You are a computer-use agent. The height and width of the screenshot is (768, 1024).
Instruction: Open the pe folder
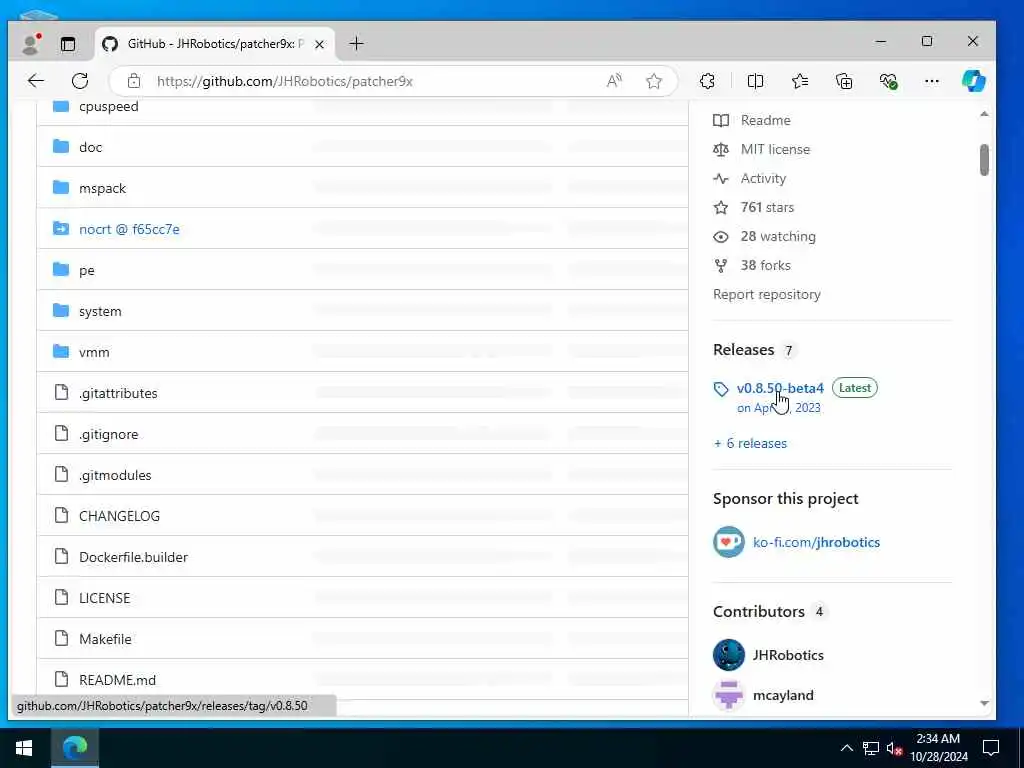coord(87,270)
